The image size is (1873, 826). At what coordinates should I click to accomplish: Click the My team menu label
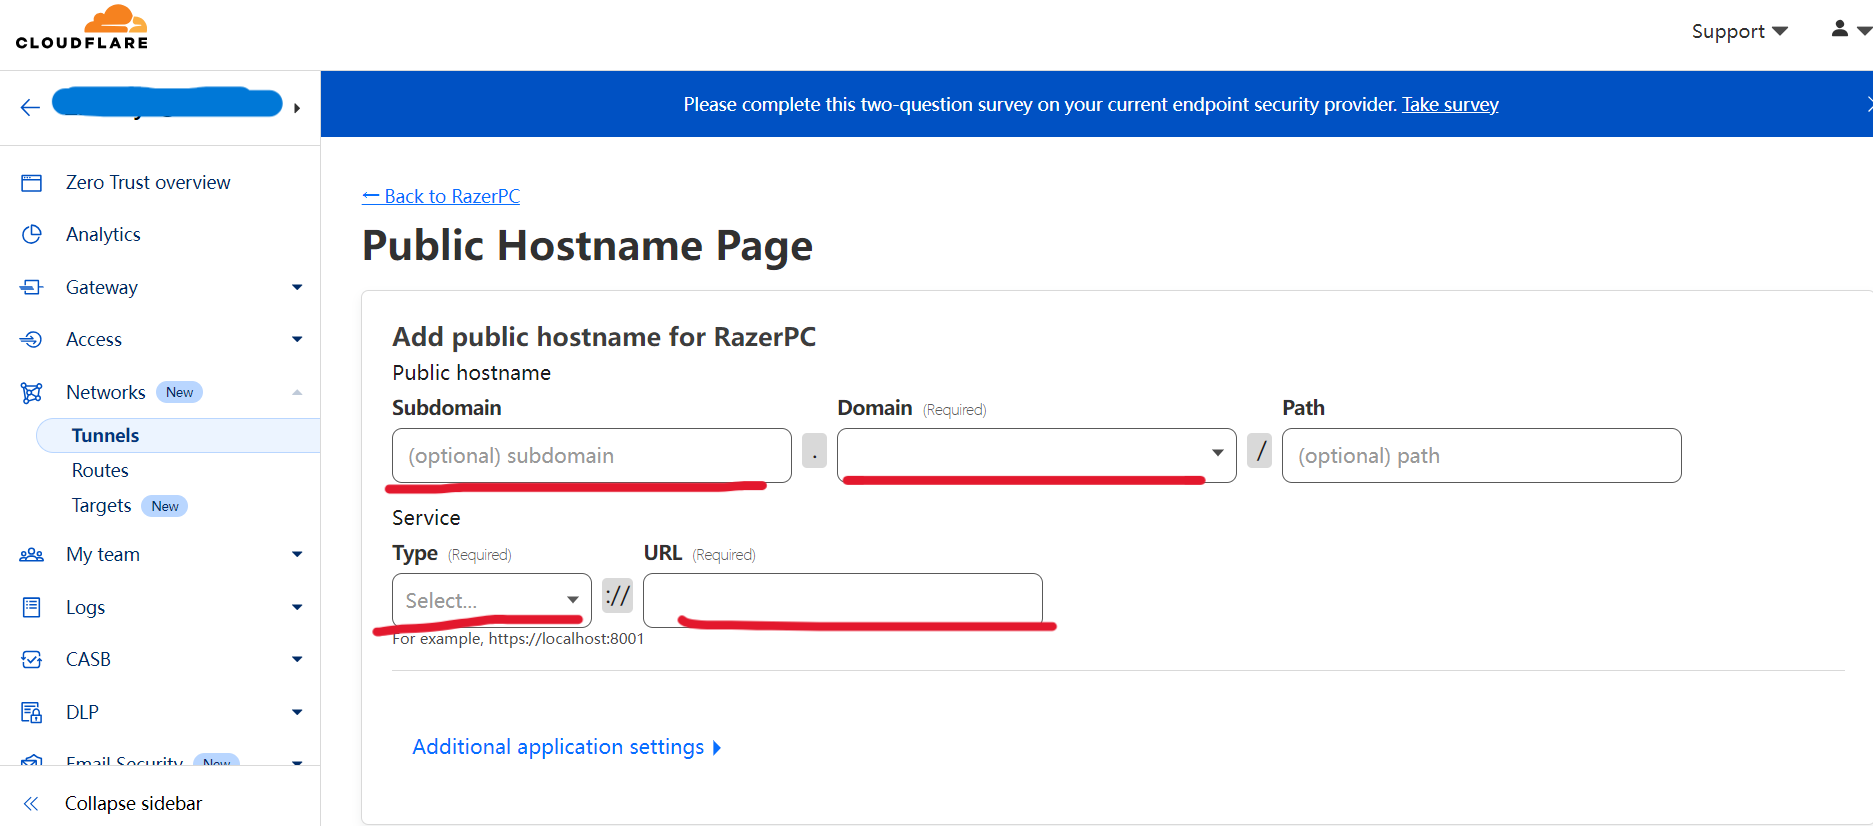103,554
